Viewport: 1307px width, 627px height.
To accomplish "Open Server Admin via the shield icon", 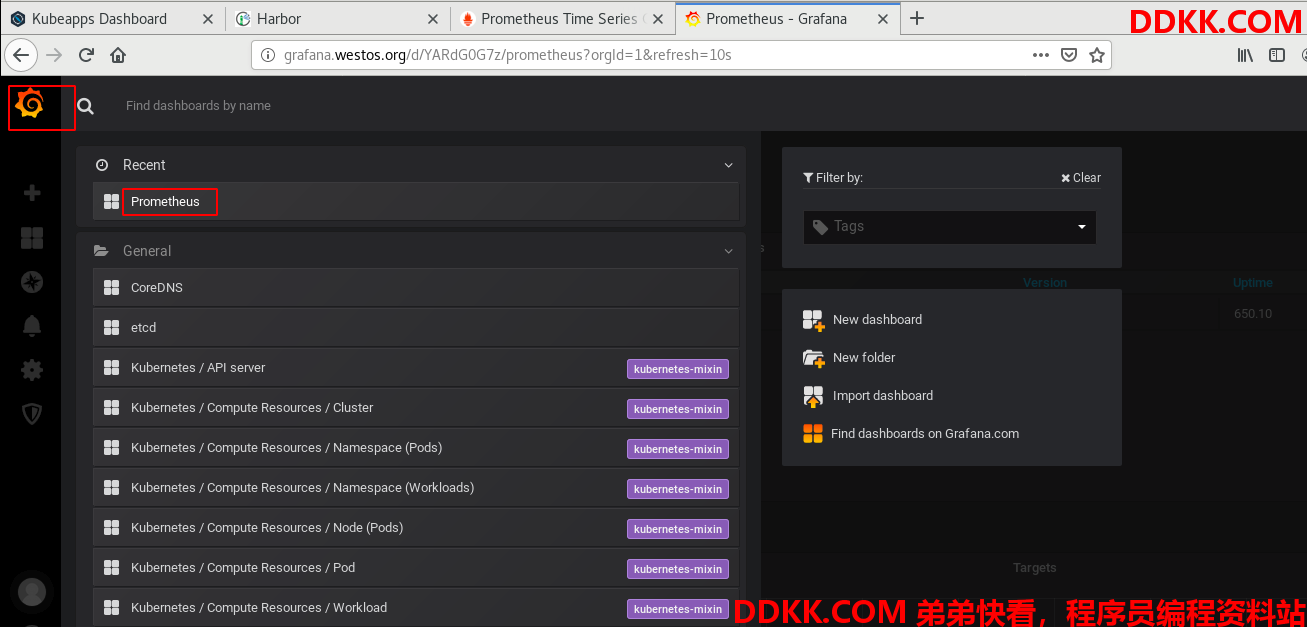I will click(32, 414).
